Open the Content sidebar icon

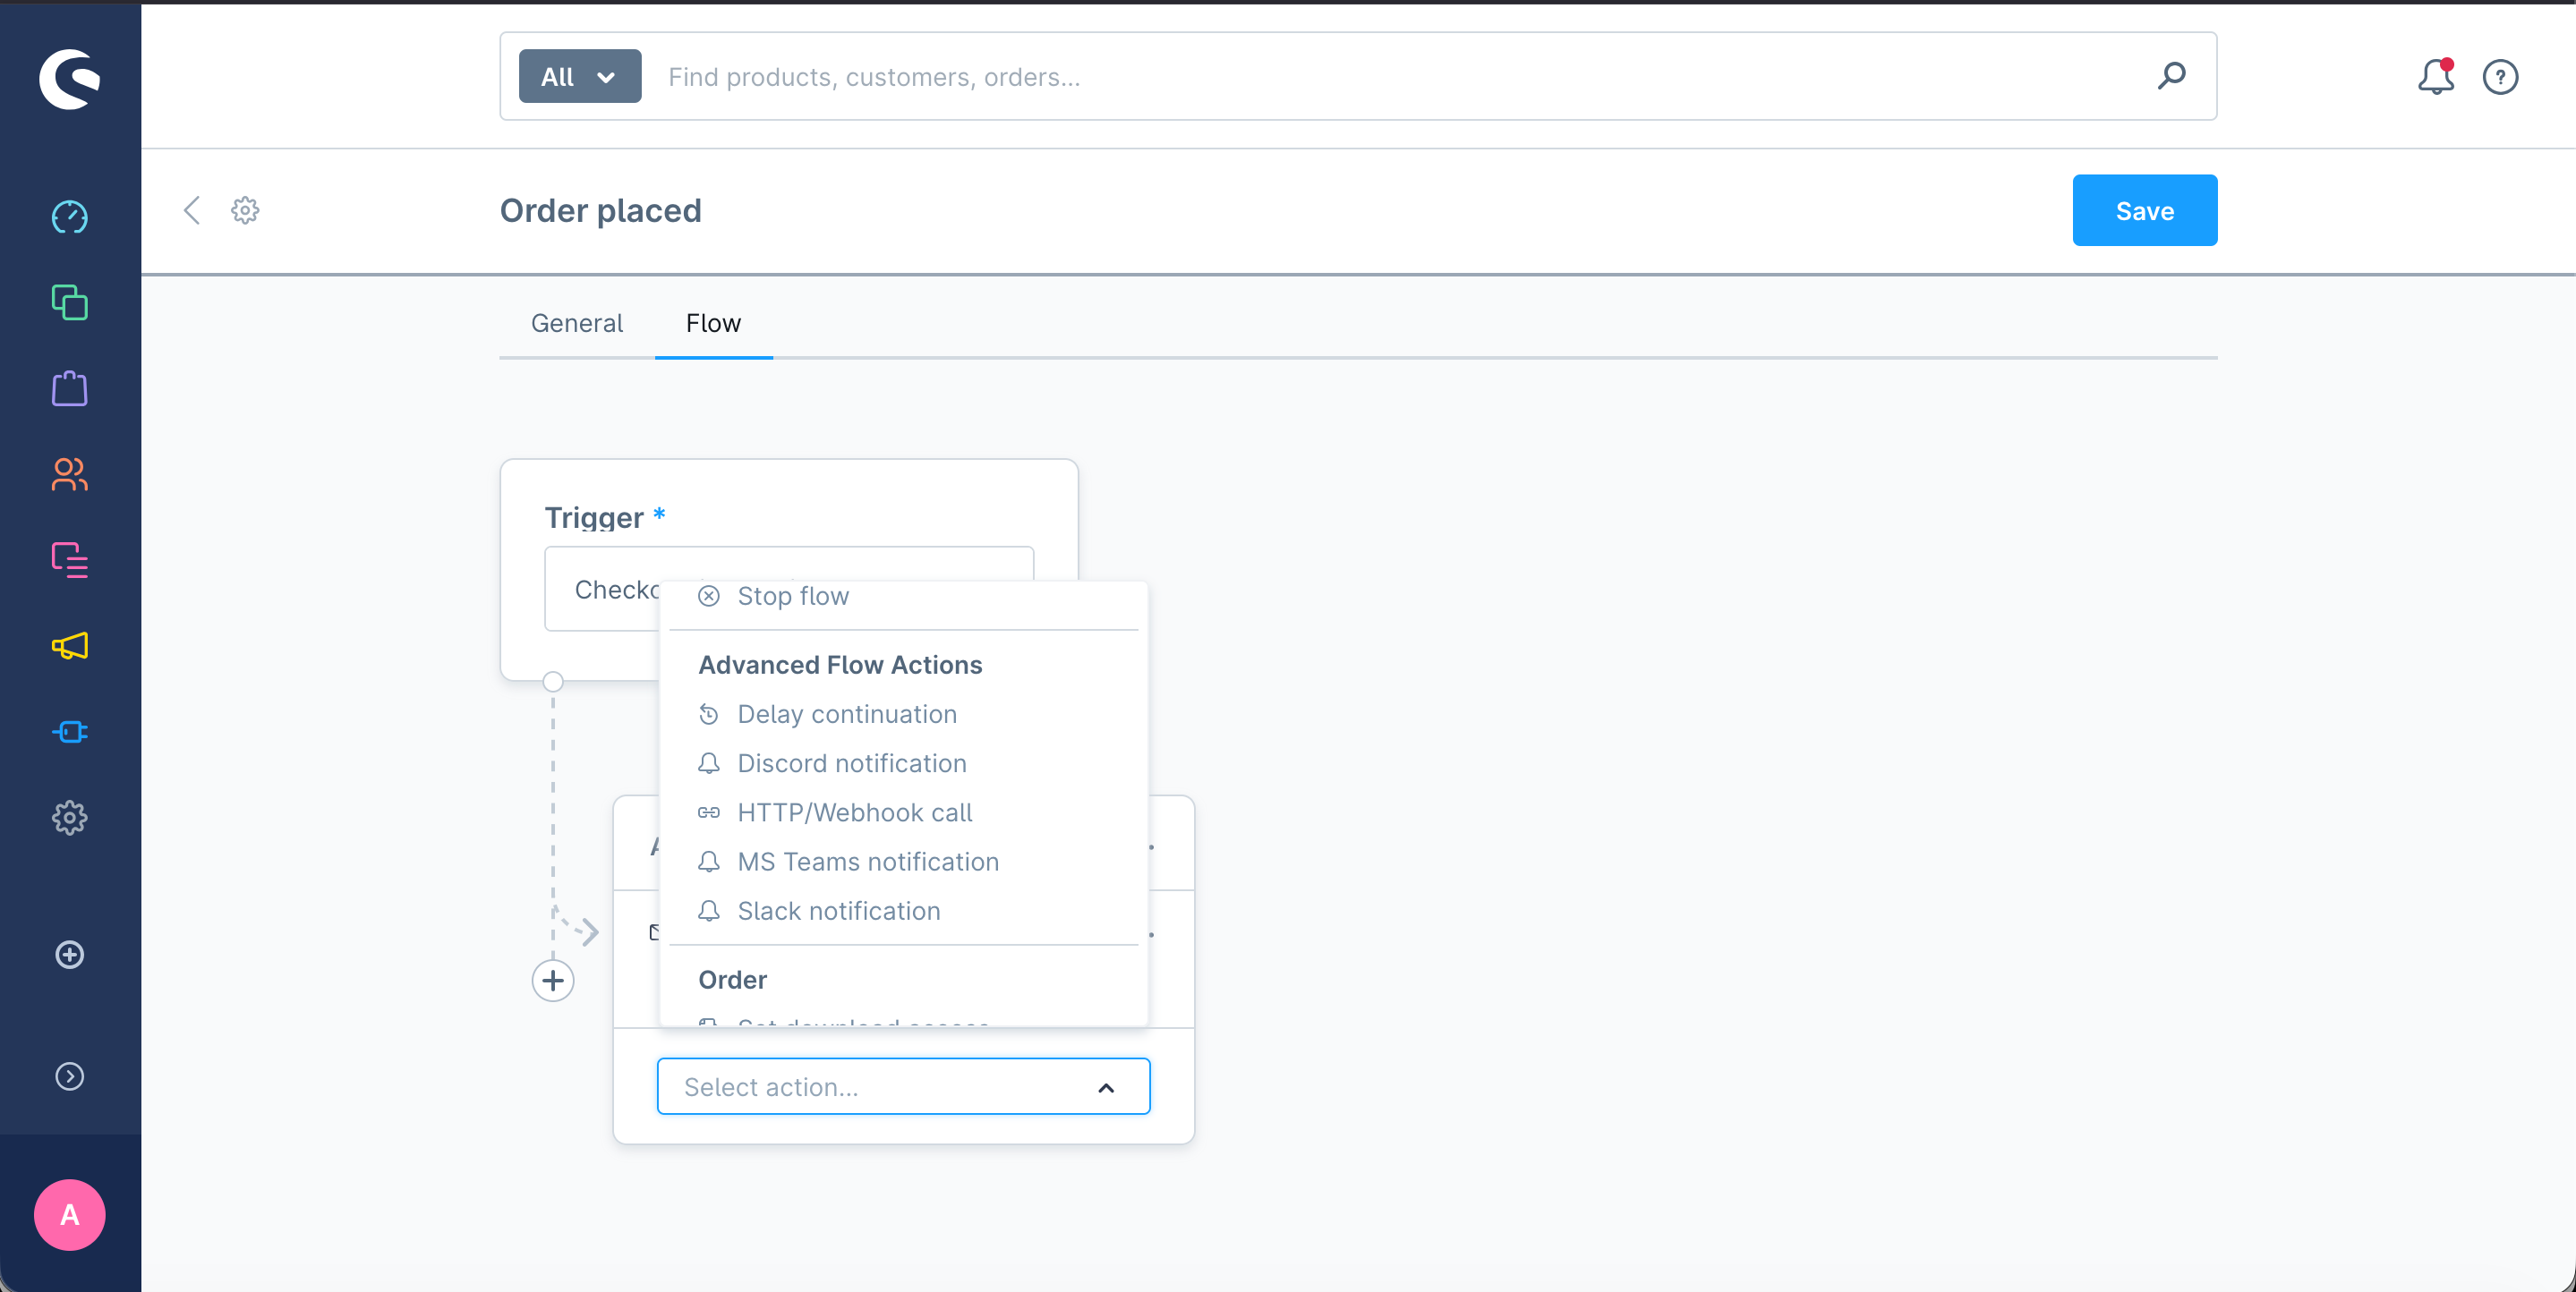click(x=69, y=560)
